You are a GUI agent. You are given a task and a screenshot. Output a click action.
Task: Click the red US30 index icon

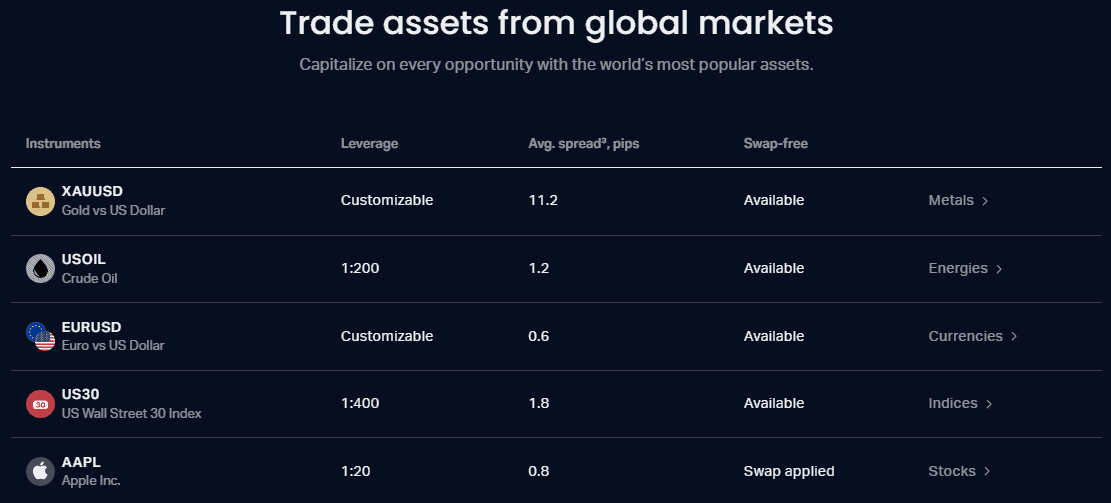coord(40,404)
